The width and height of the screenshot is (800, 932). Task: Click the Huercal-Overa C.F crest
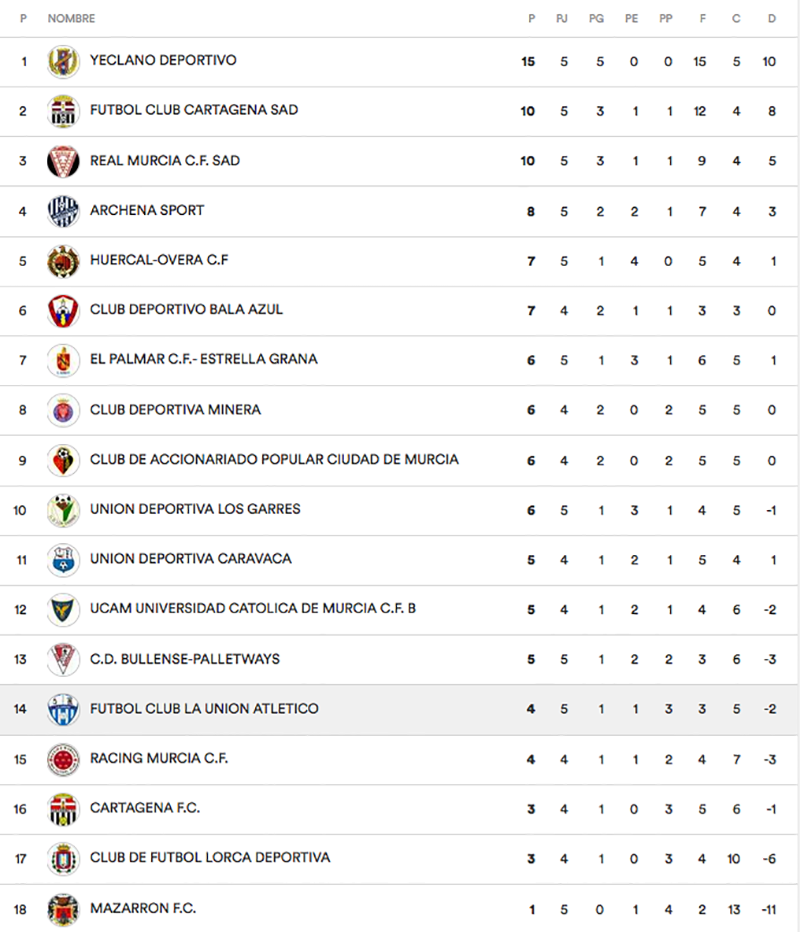point(63,261)
